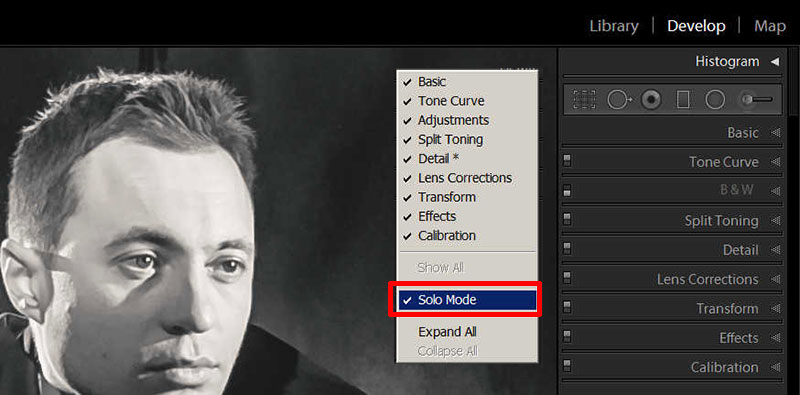
Task: Uncheck Effects in the context menu
Action: coord(467,216)
